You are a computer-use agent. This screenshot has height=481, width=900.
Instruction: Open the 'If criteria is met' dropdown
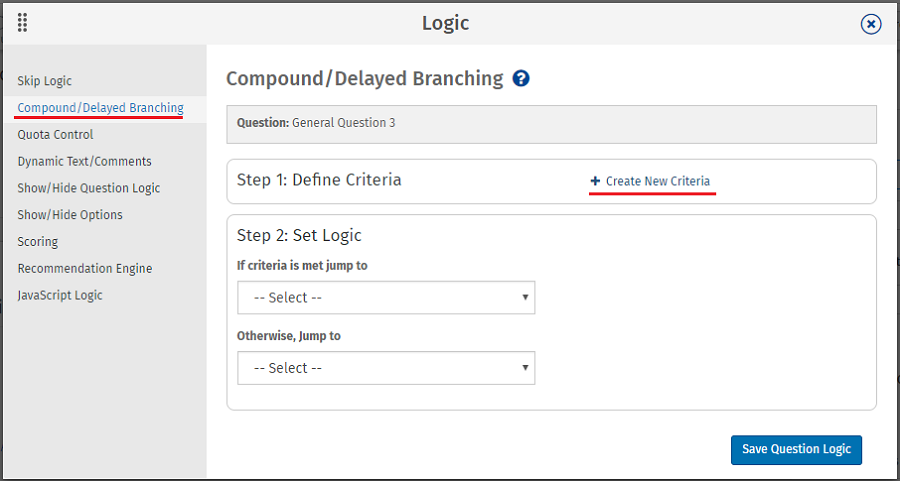[x=386, y=298]
